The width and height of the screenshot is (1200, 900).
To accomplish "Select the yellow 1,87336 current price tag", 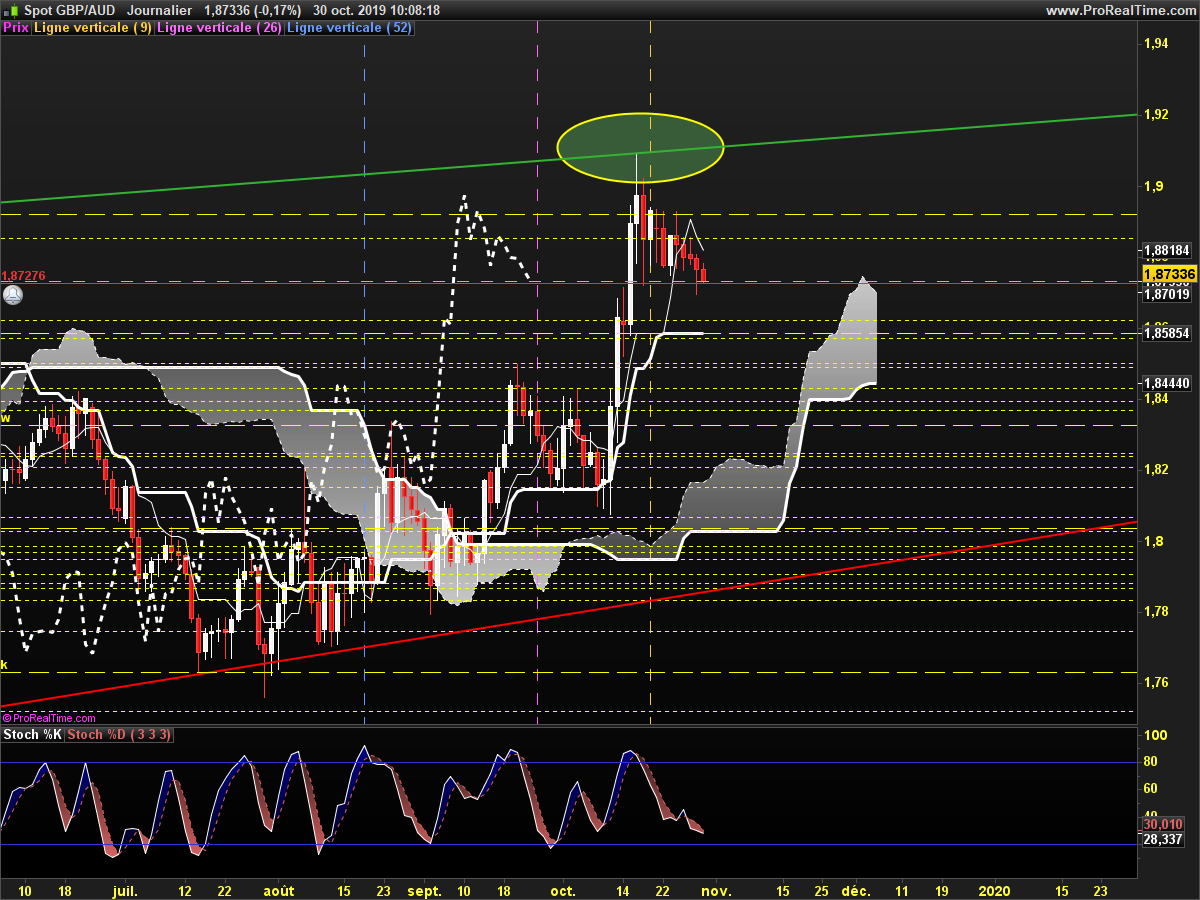I will coord(1169,274).
